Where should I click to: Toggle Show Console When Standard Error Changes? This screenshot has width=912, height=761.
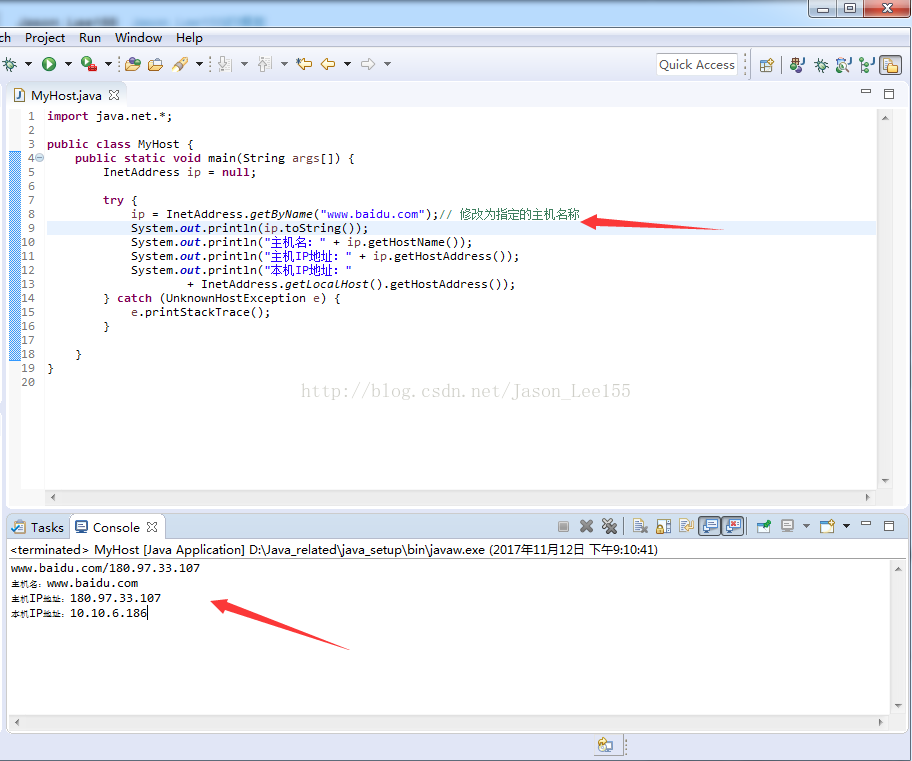(733, 527)
